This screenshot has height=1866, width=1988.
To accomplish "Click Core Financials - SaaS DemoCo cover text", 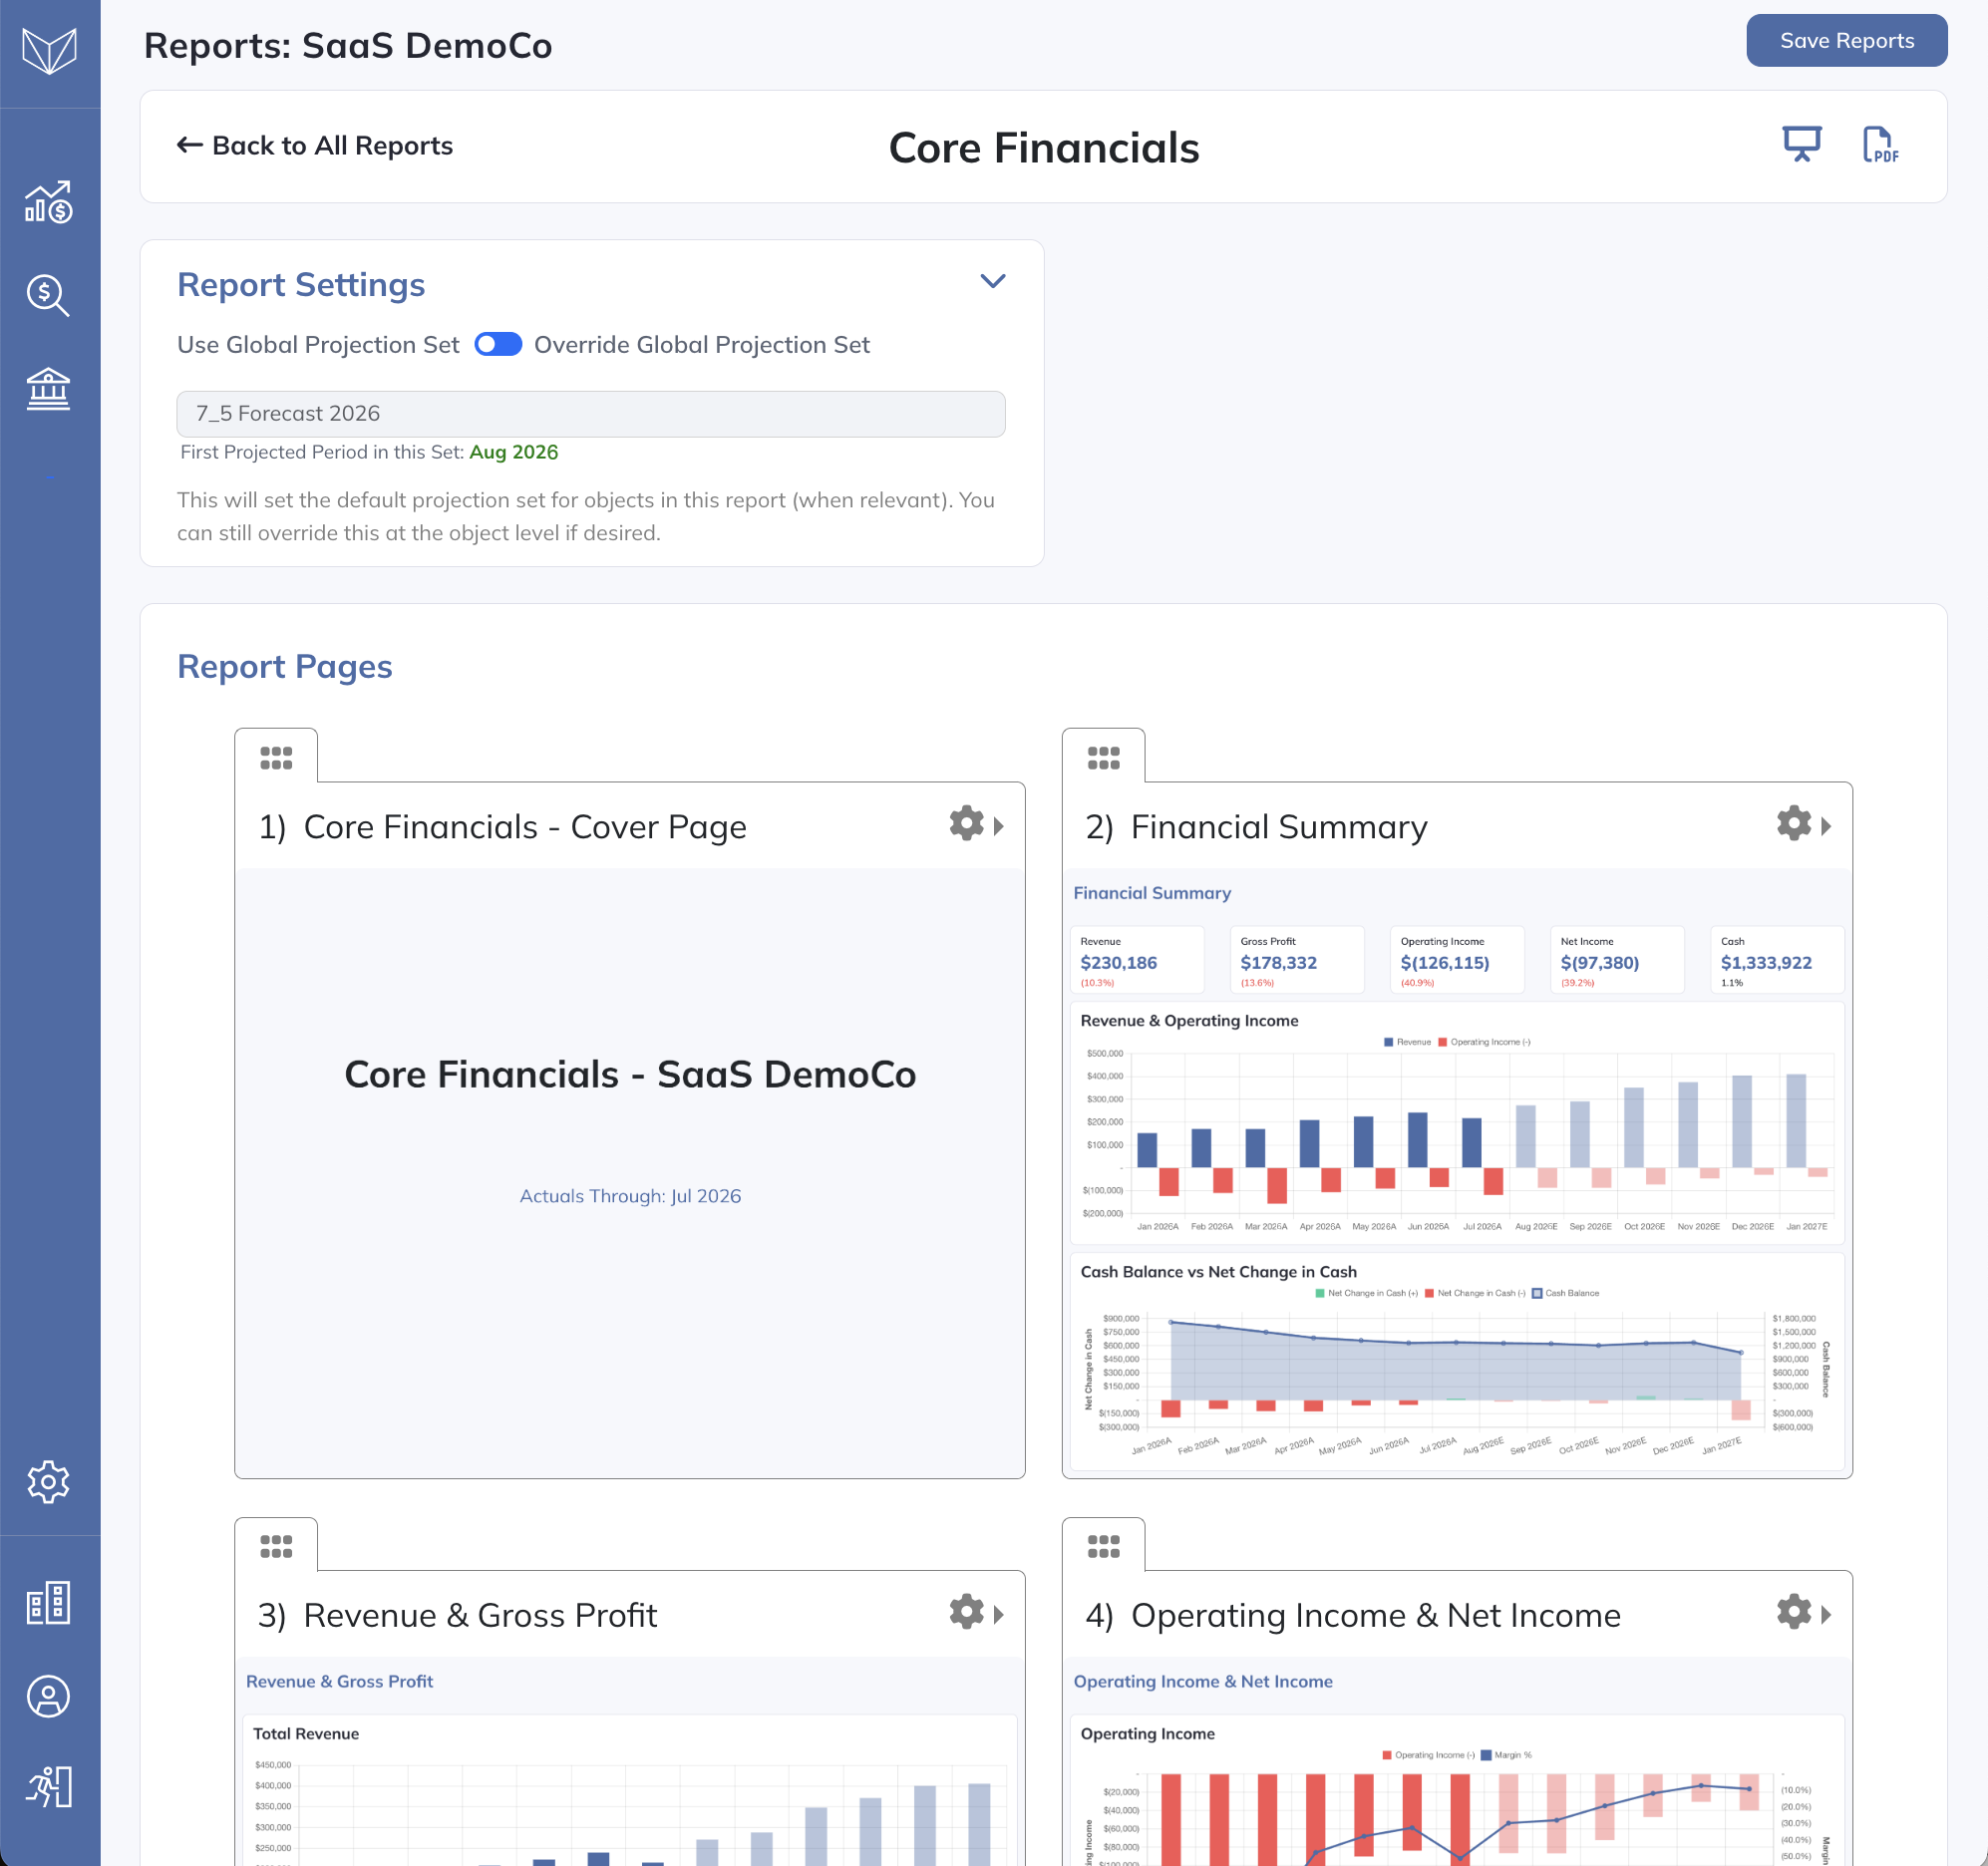I will click(x=630, y=1075).
